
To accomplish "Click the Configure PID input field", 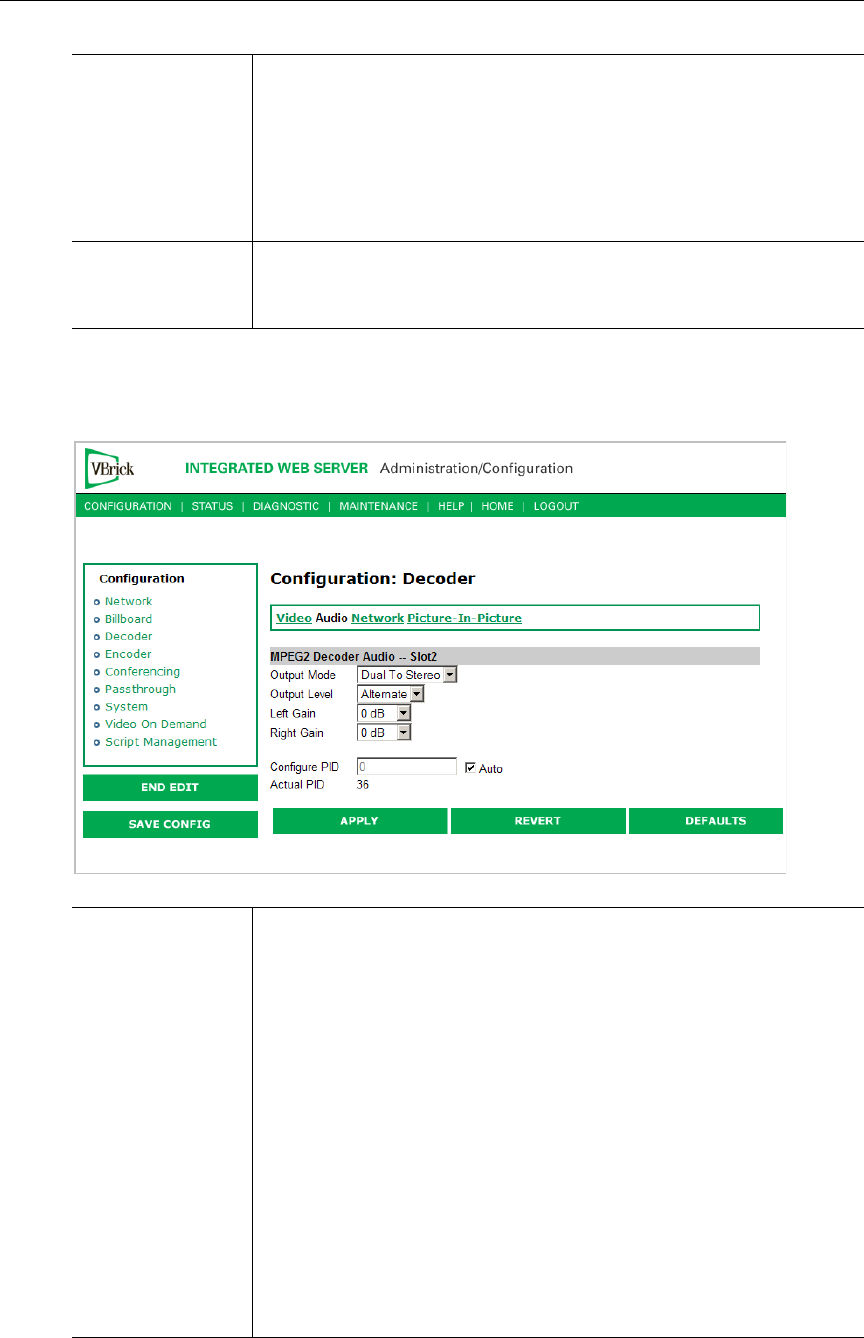I will [x=407, y=766].
